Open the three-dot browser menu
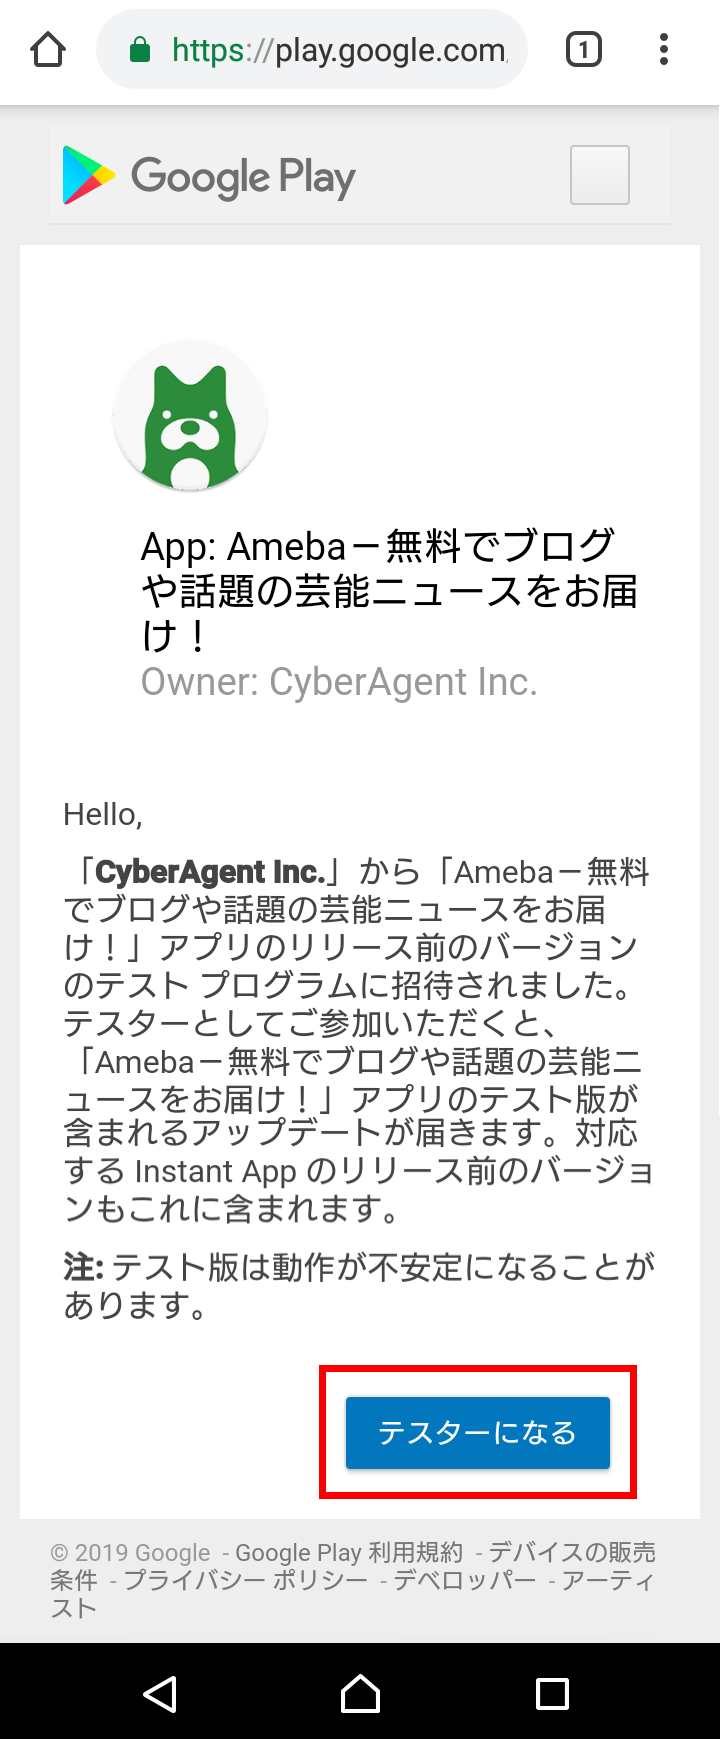Screen dimensions: 720x1739 pyautogui.click(x=663, y=49)
